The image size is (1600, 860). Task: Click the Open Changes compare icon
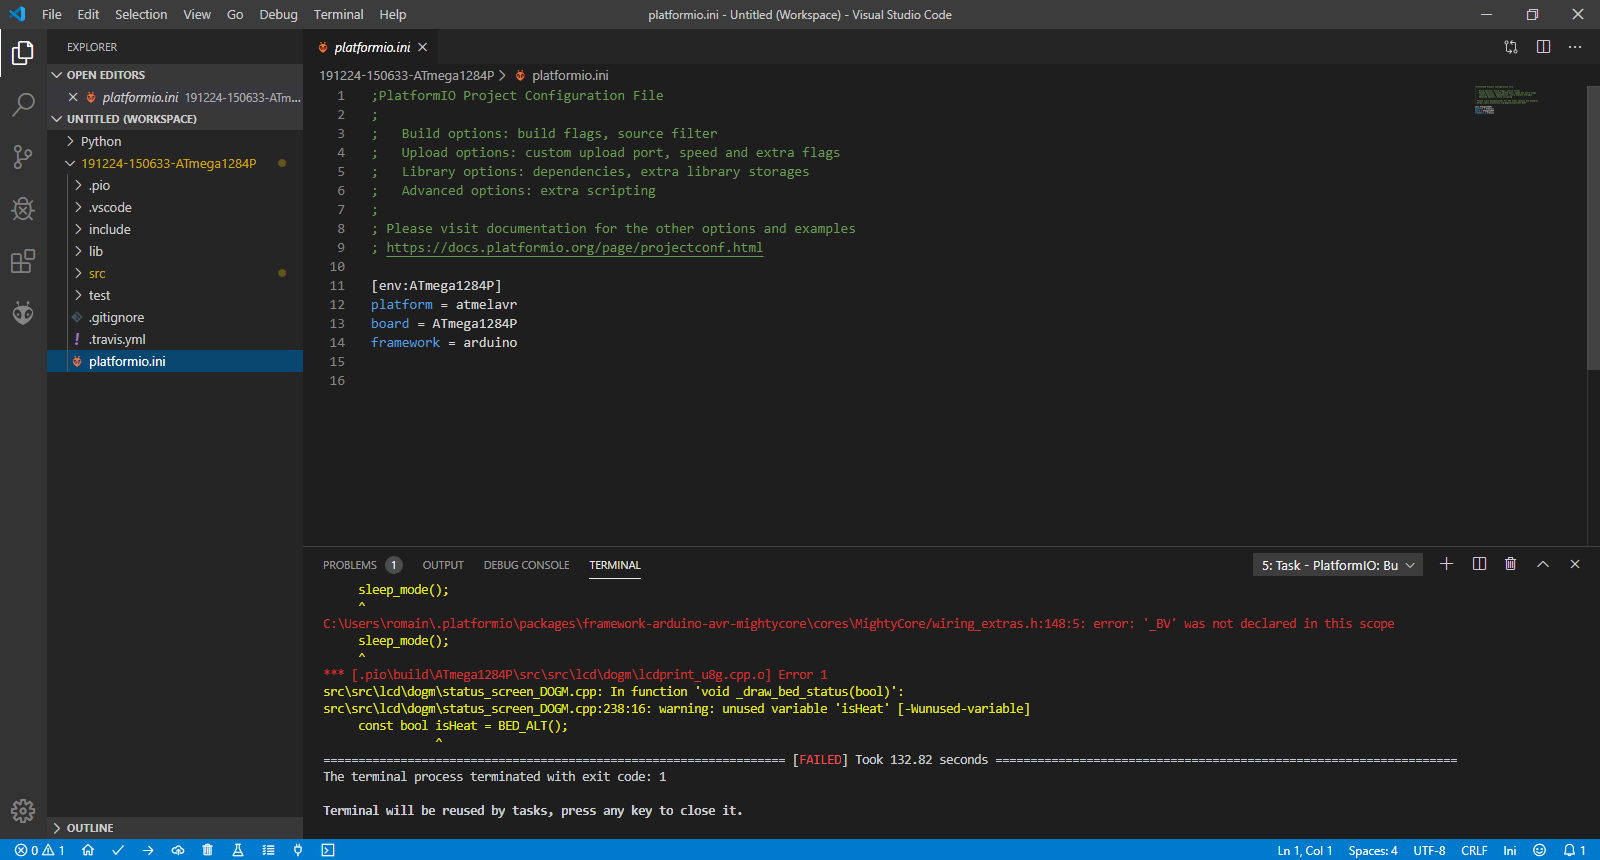point(1511,47)
